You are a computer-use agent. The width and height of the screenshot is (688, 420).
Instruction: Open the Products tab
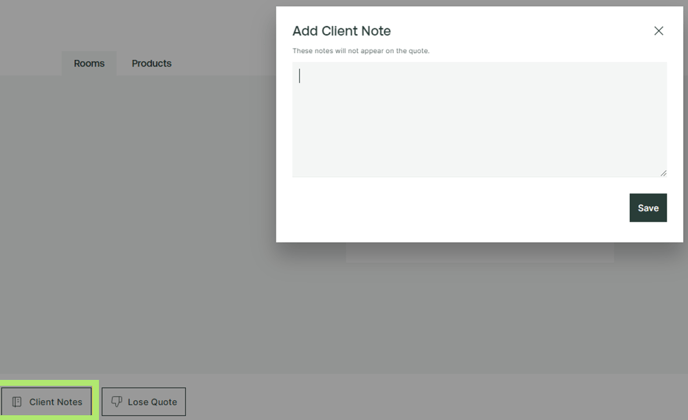pos(151,63)
